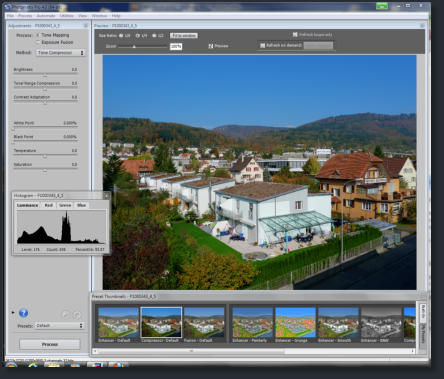Open the Presets dropdown showing Default
Screen dimensions: 444x379
pos(59,326)
